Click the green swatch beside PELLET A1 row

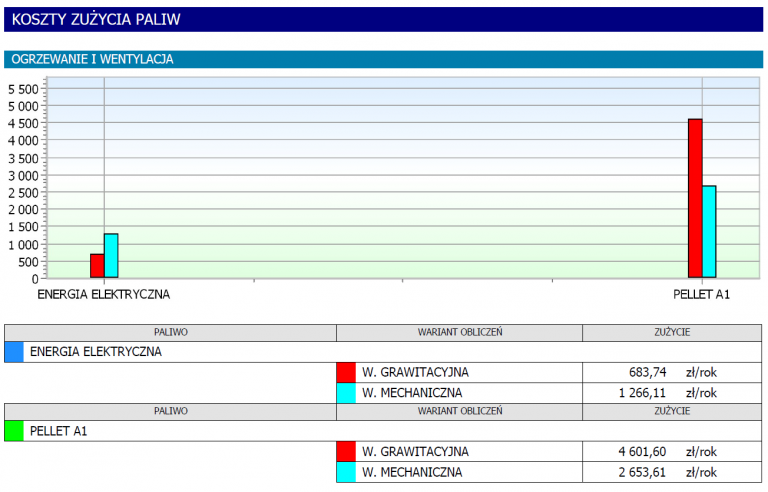pos(14,431)
